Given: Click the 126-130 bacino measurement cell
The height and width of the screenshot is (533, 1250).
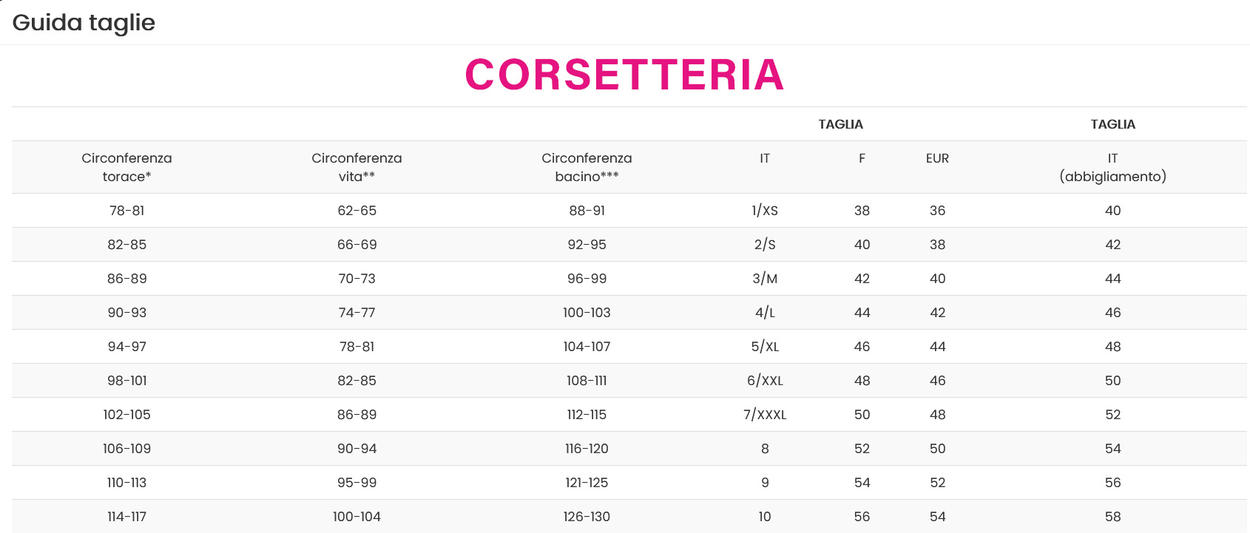Looking at the screenshot, I should tap(587, 517).
